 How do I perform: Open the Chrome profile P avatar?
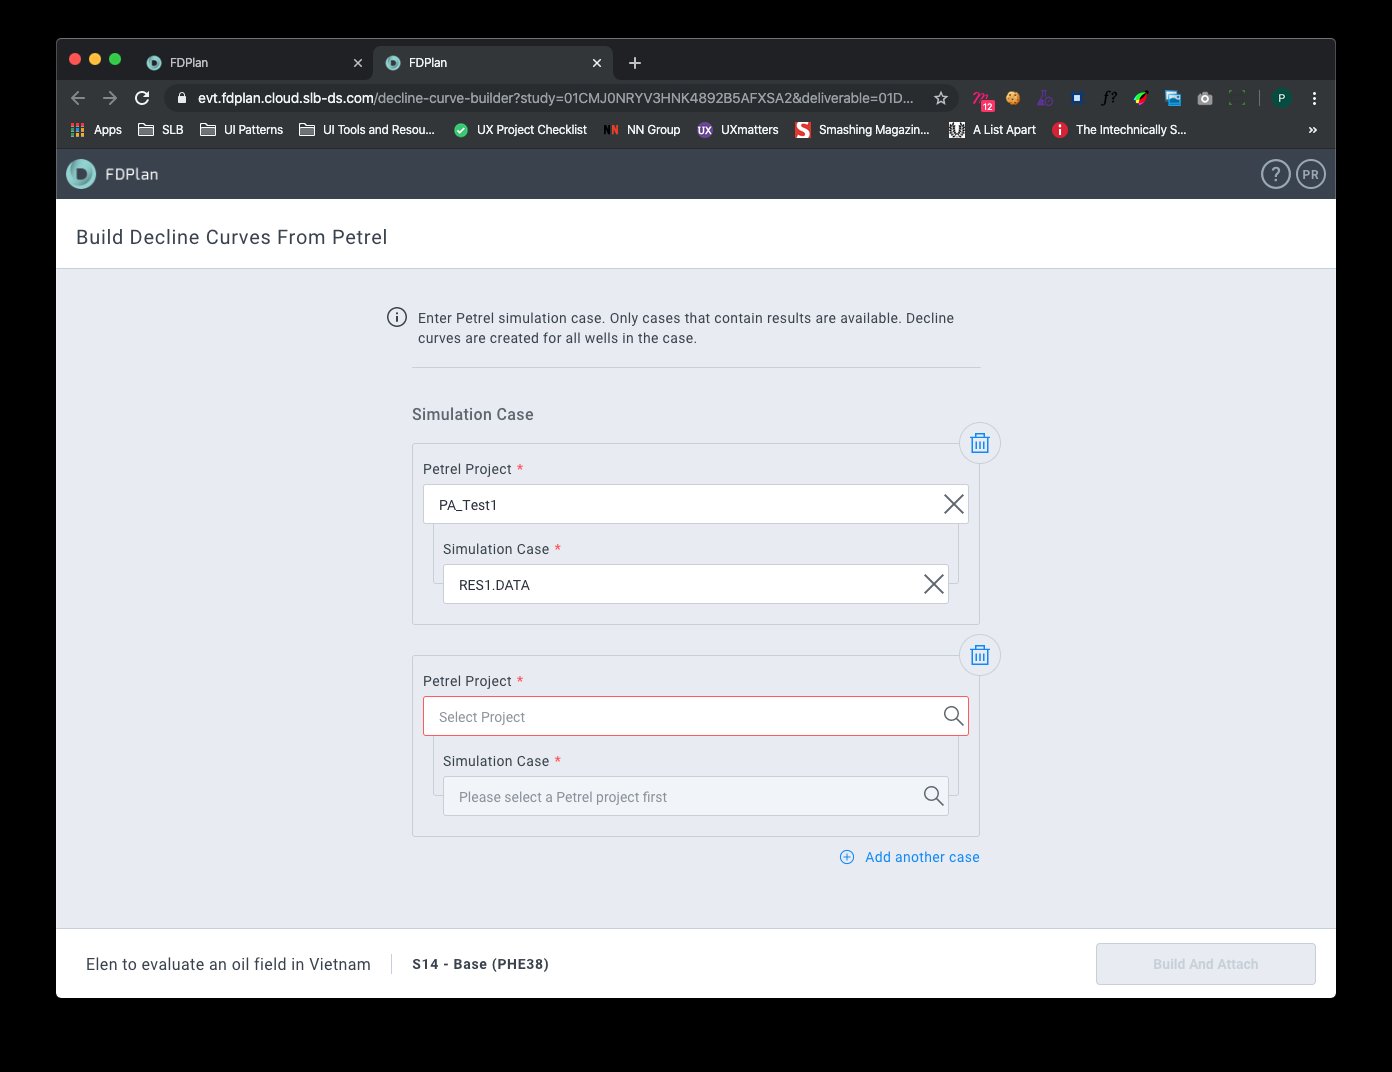coord(1281,98)
